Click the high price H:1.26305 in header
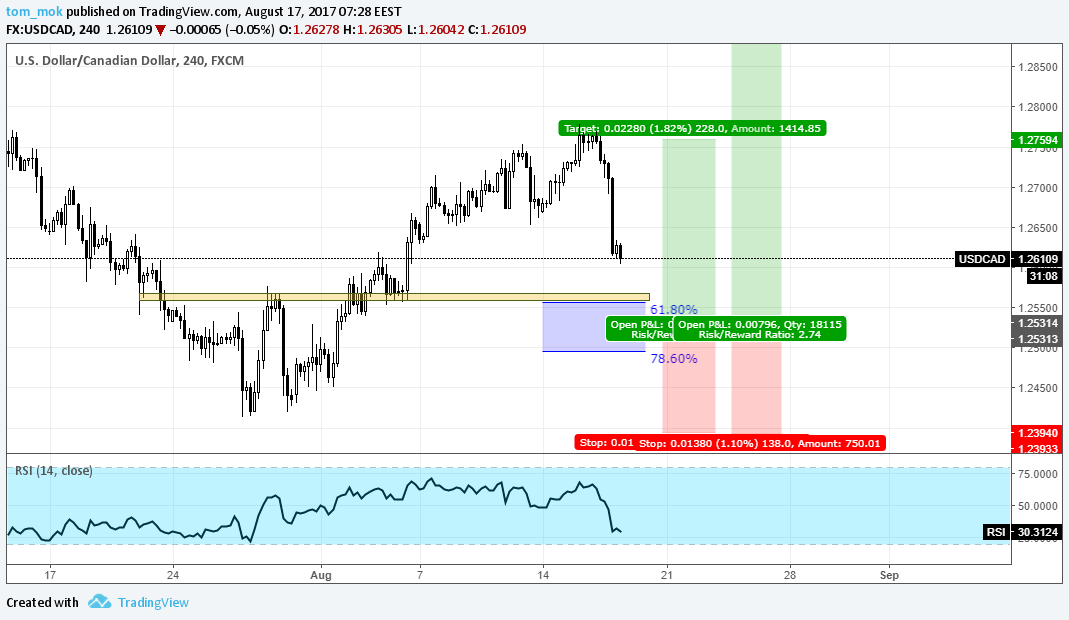This screenshot has width=1069, height=620. pyautogui.click(x=373, y=29)
